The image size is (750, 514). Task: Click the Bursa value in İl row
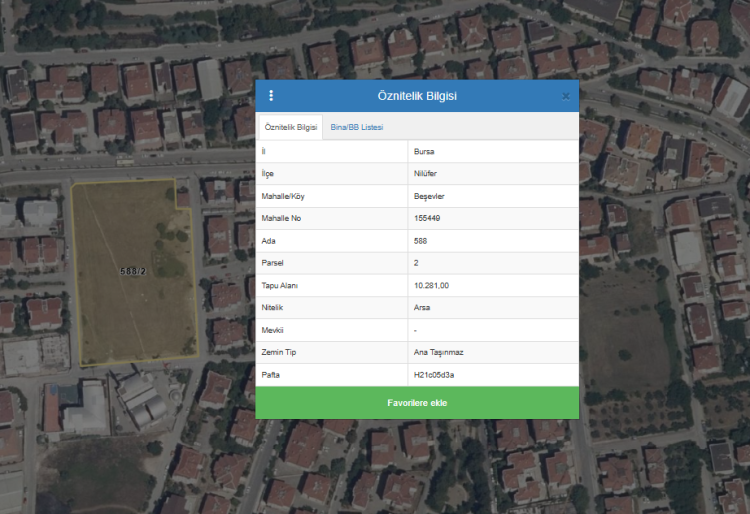(424, 152)
